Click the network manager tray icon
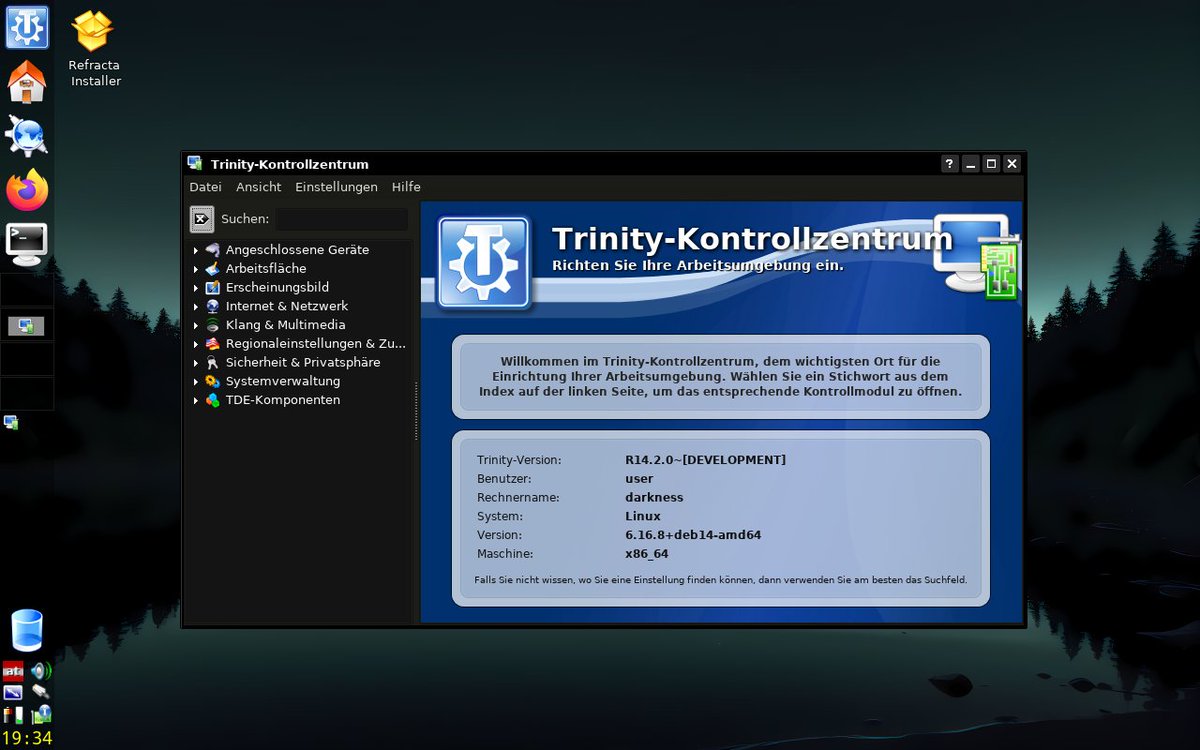Image resolution: width=1200 pixels, height=750 pixels. (41, 714)
